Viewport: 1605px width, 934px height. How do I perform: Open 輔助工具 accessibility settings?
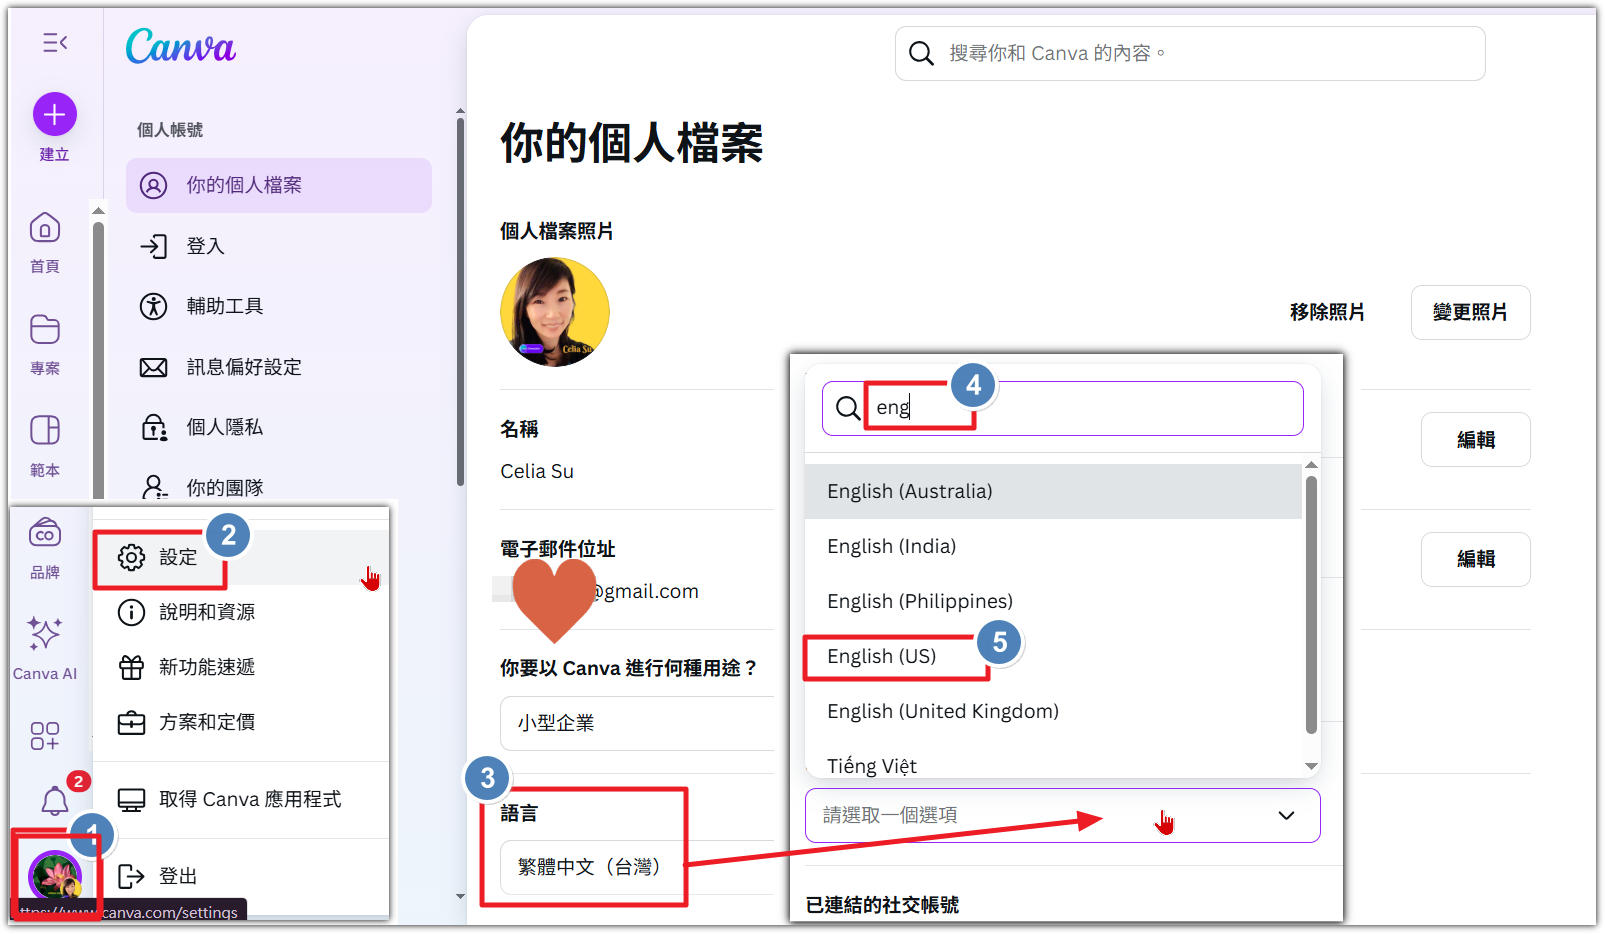point(279,306)
